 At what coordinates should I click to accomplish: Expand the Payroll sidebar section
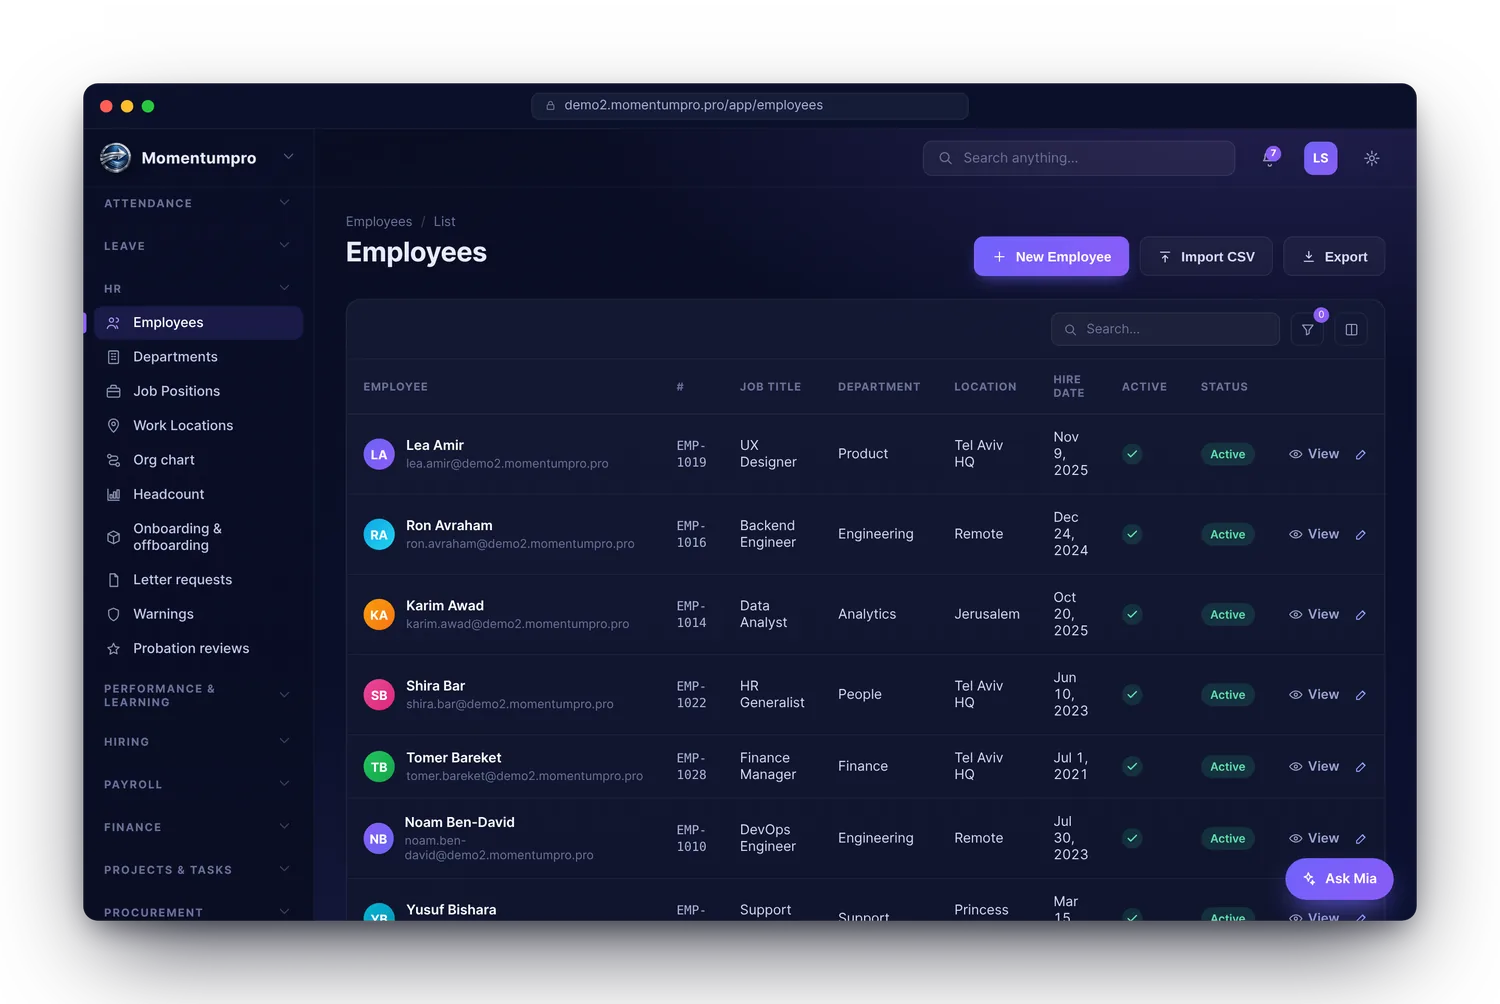197,785
